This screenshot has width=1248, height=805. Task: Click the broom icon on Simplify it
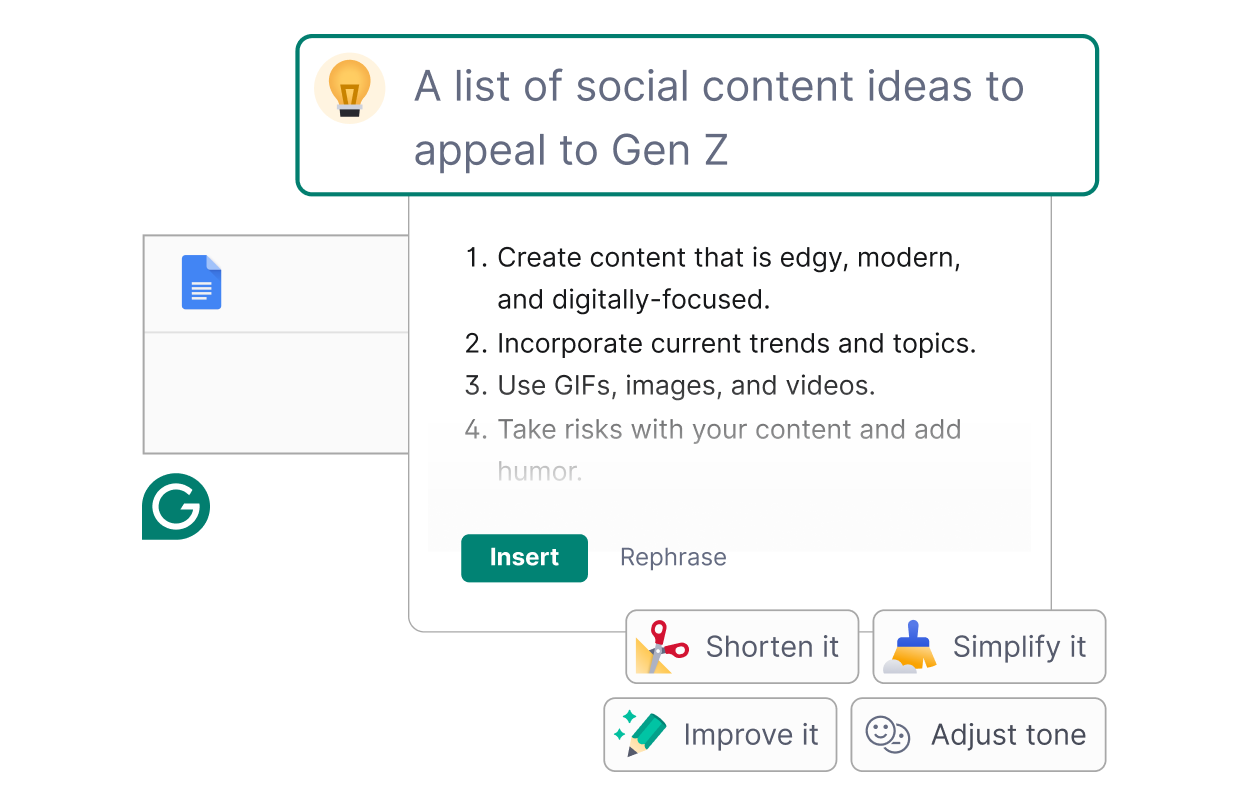tap(912, 646)
